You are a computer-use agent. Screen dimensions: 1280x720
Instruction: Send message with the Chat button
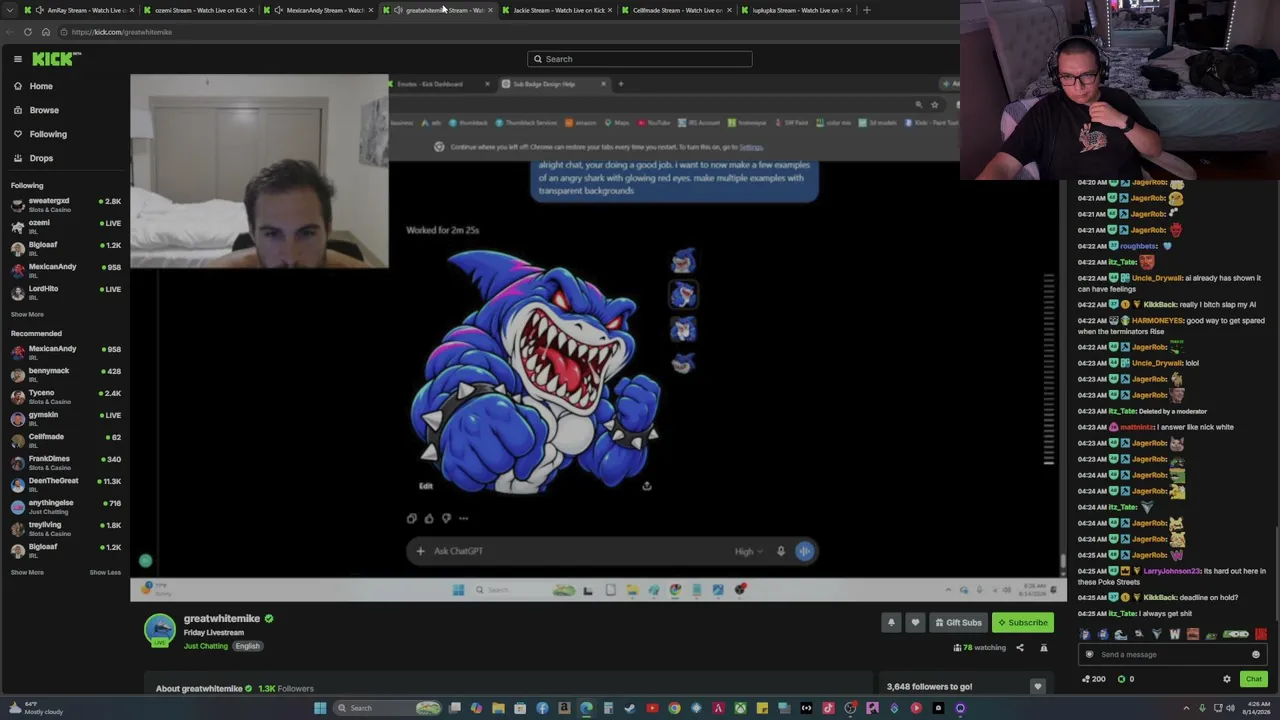click(1253, 679)
